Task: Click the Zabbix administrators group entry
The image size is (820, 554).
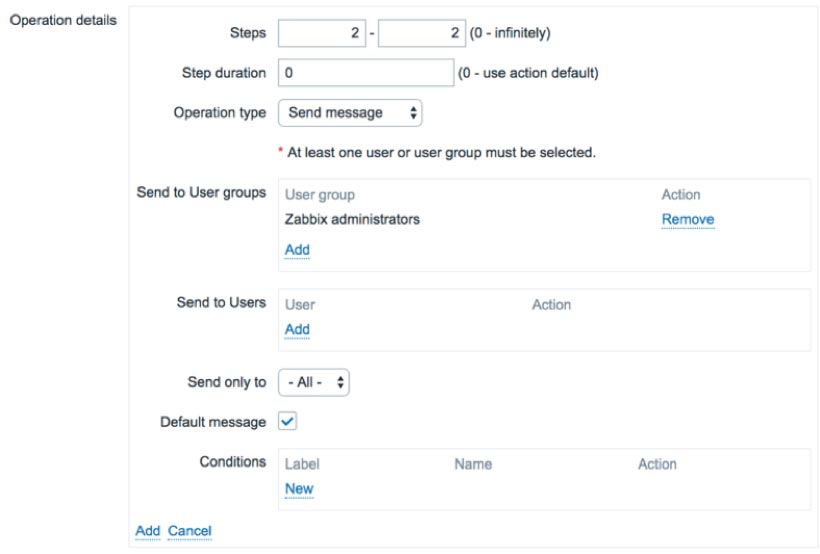Action: [352, 219]
